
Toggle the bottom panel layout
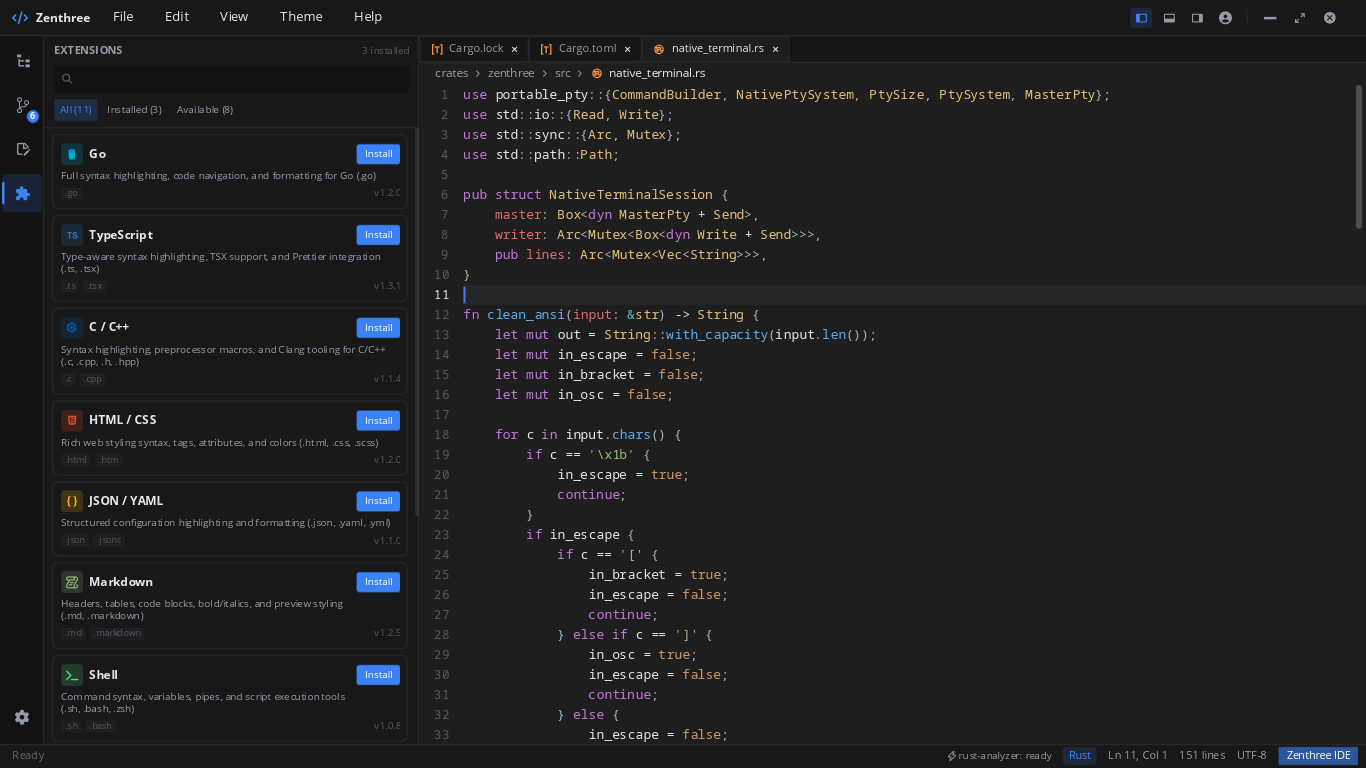click(x=1169, y=17)
